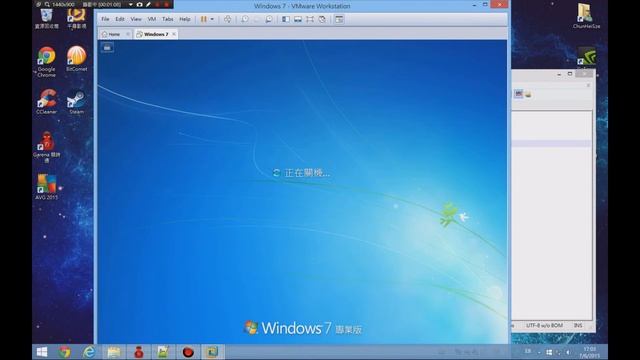Click the console view icon at the toolbar end
Screen dimensions: 640x360
click(339, 19)
